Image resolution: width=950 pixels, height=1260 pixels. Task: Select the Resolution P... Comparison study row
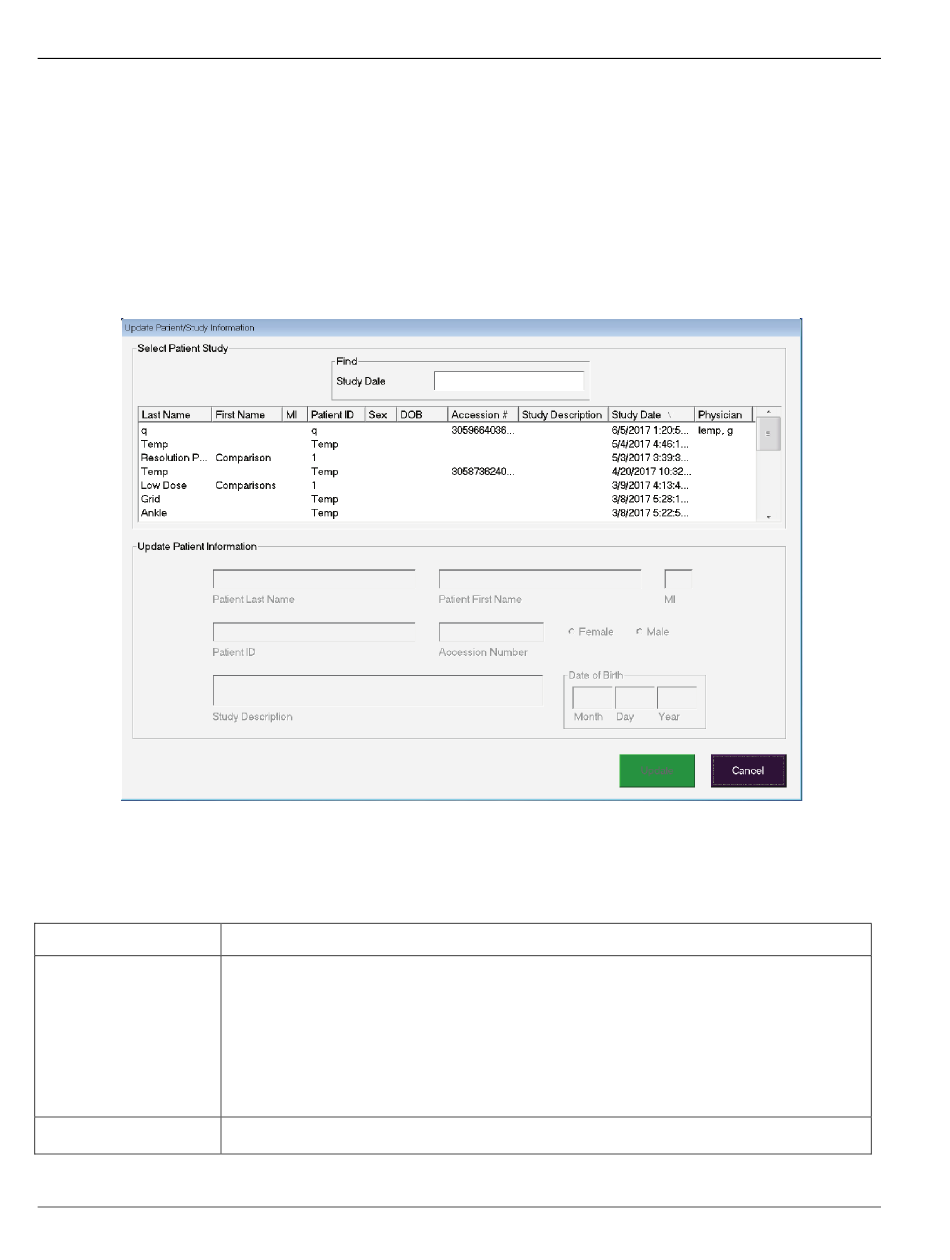coord(446,457)
